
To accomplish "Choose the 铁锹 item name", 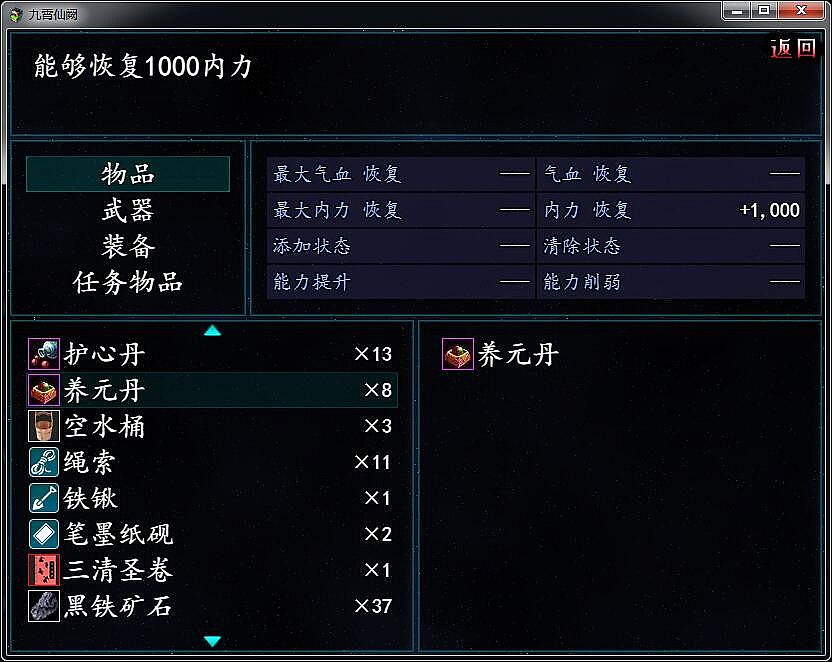I will [91, 498].
